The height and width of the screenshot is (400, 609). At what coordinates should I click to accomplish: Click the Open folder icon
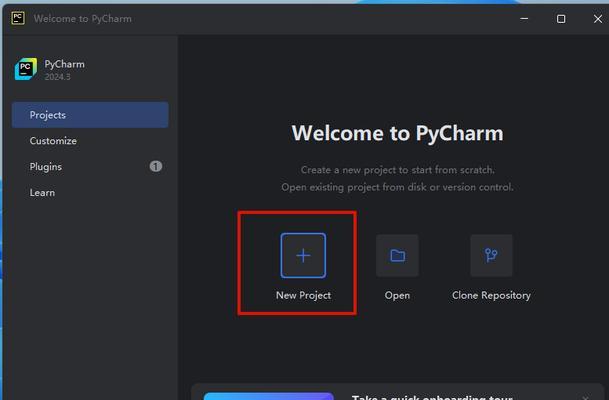coord(397,255)
